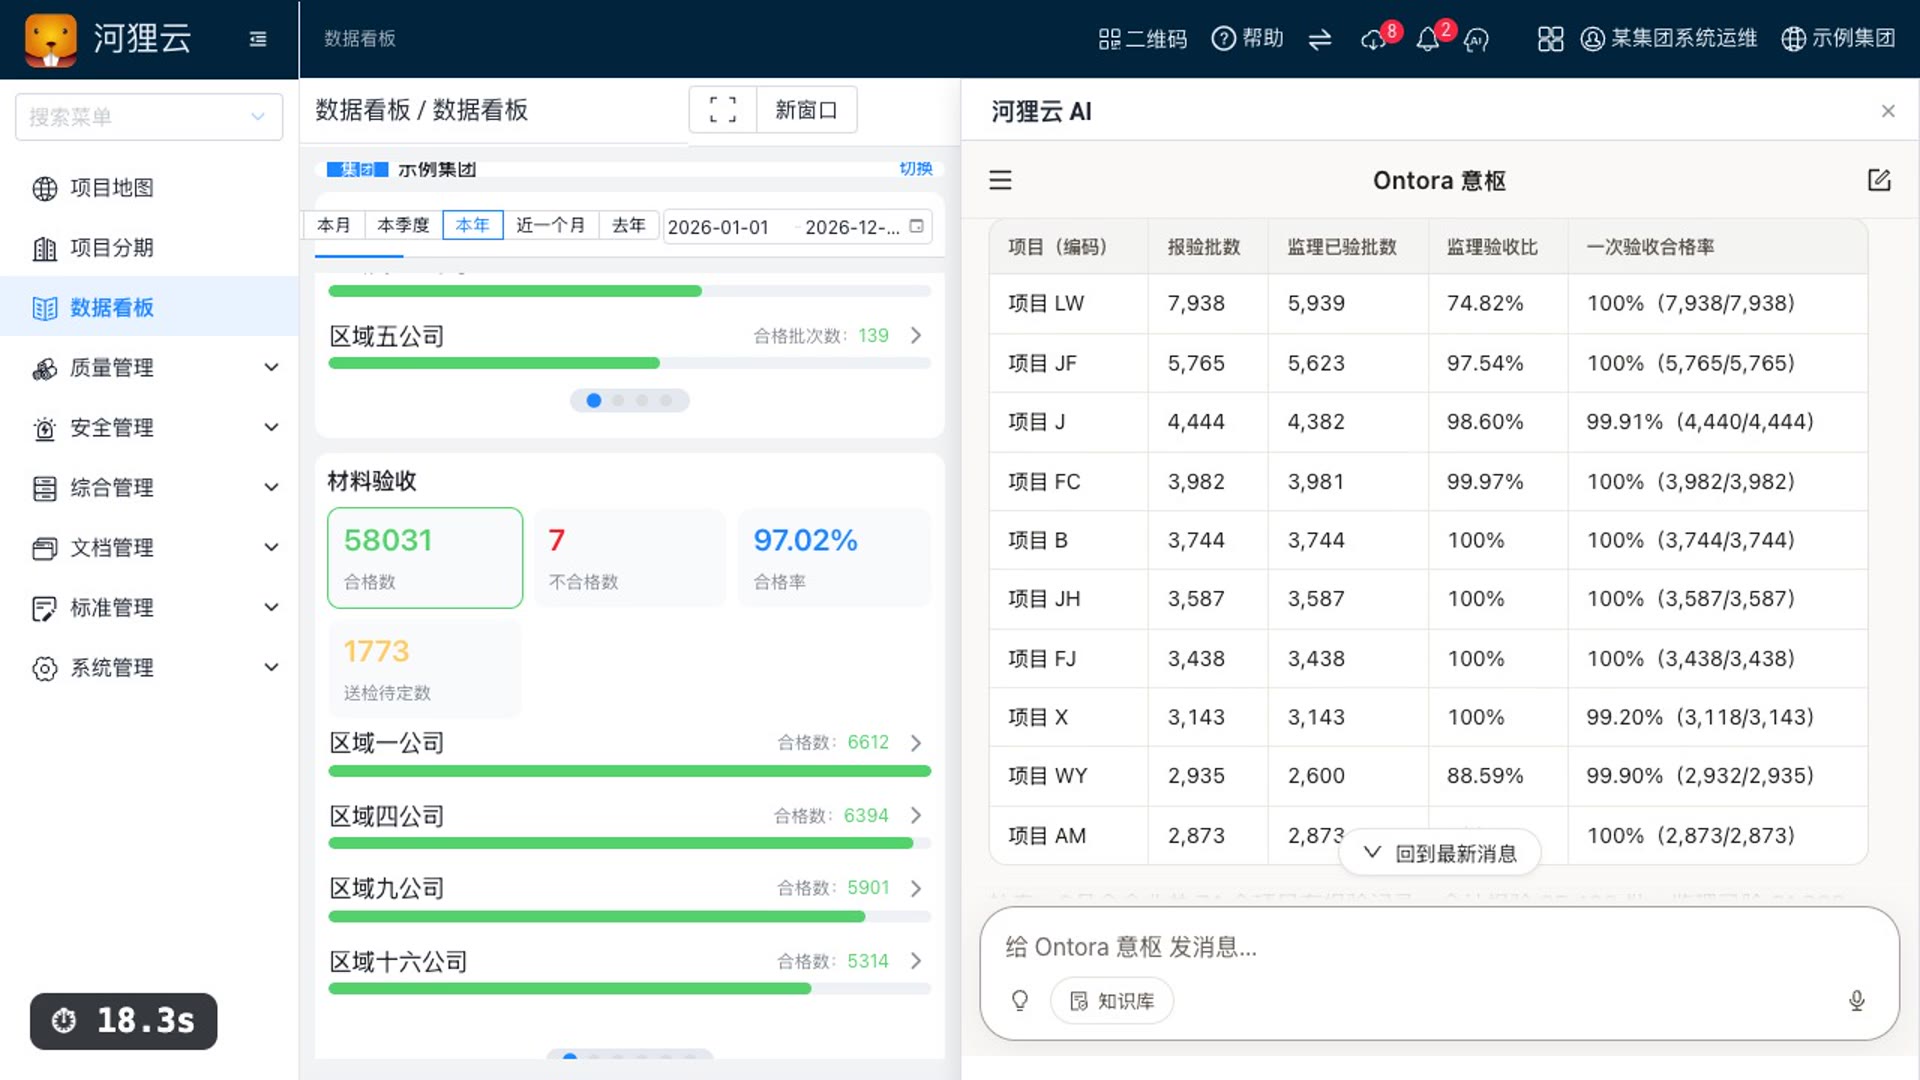Expand the 标准管理 menu
The image size is (1920, 1080).
150,608
